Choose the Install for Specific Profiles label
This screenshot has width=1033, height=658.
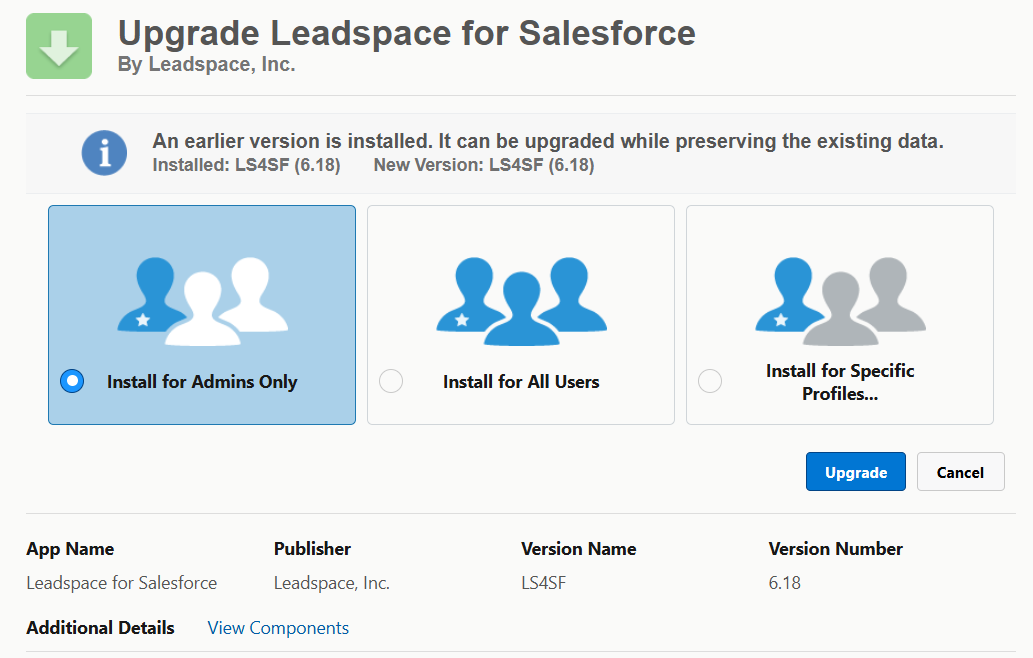(840, 382)
